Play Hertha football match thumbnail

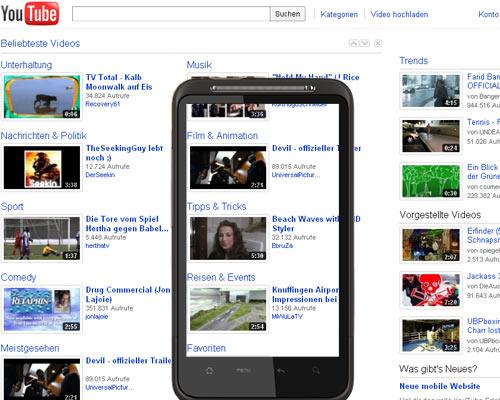42,238
